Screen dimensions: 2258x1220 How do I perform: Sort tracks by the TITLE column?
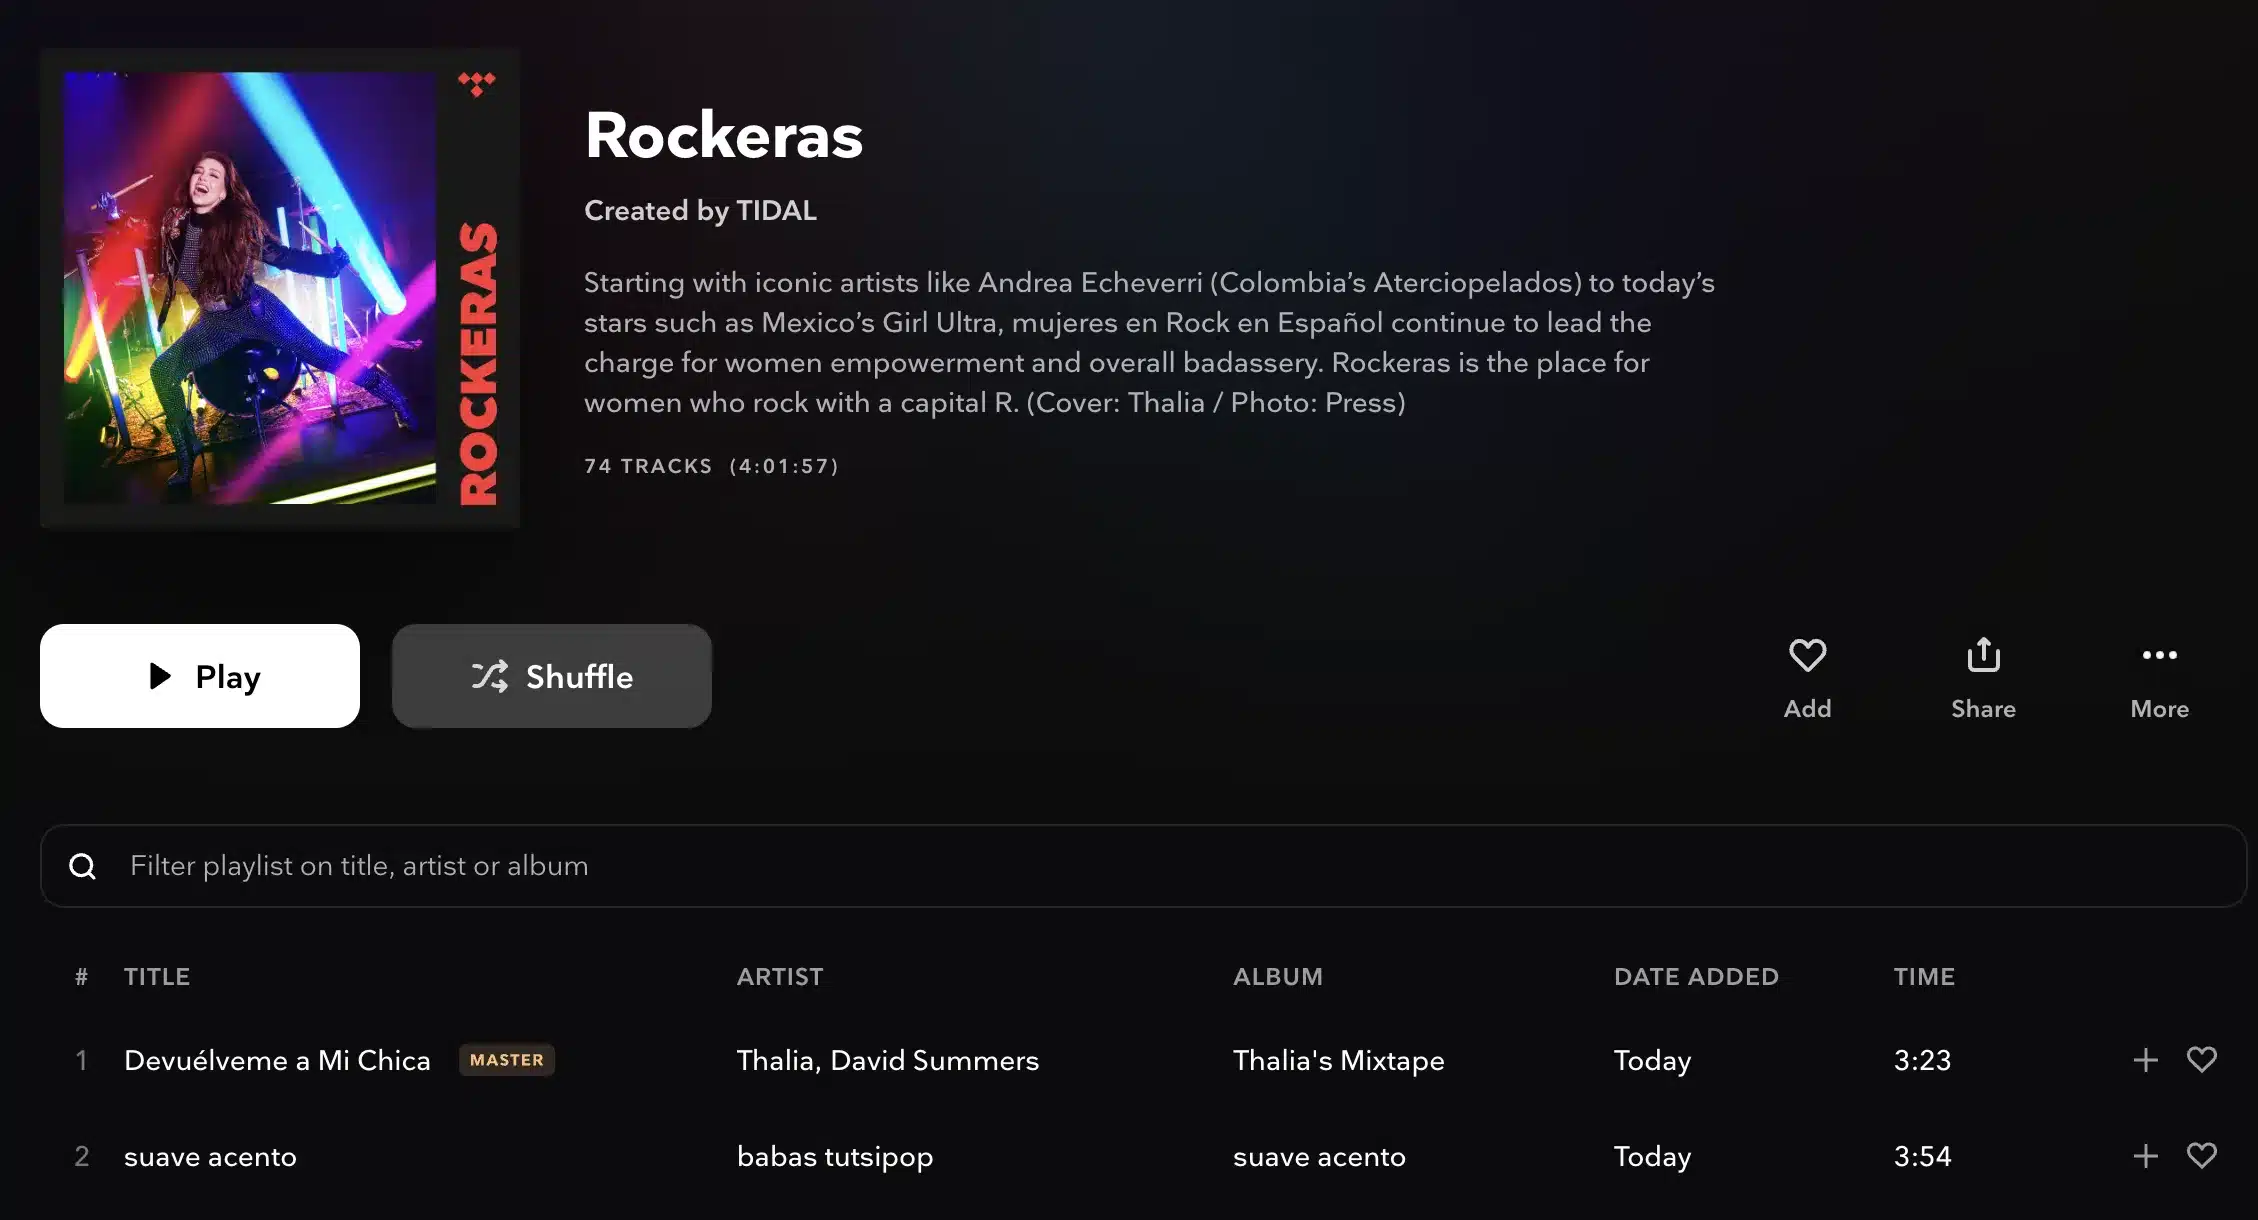tap(157, 977)
